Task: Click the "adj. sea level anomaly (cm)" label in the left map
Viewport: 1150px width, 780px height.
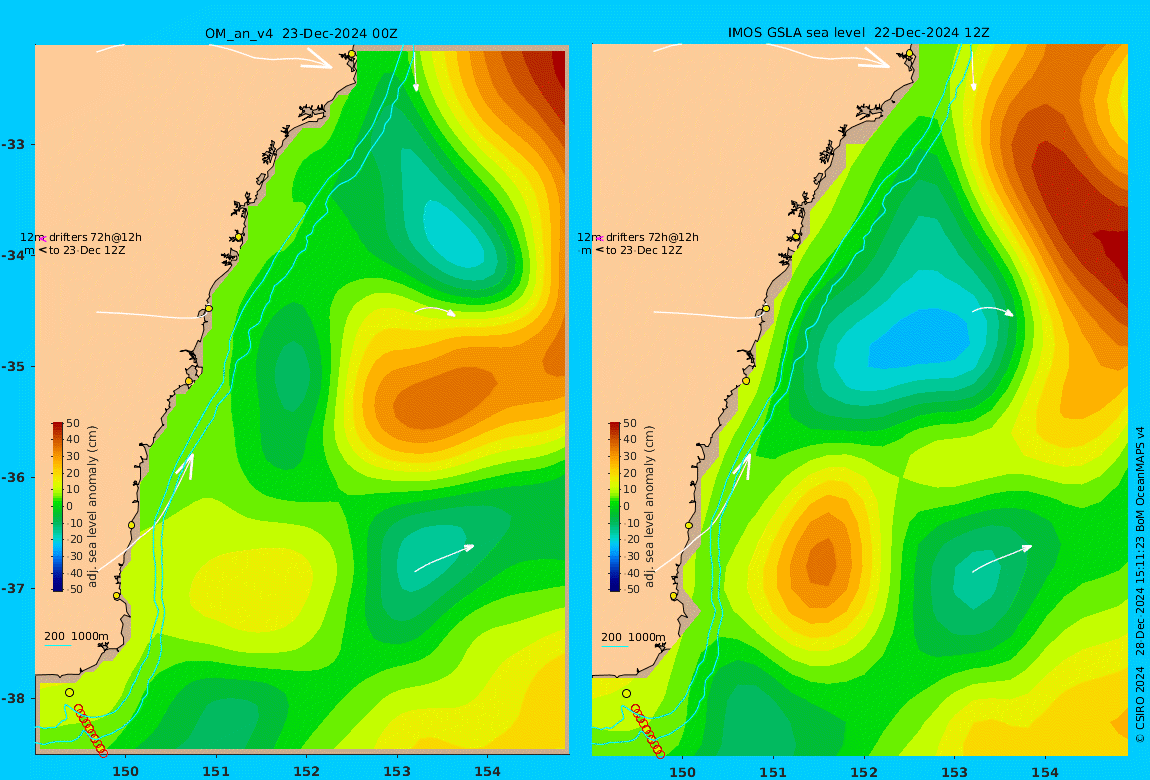Action: tap(92, 507)
